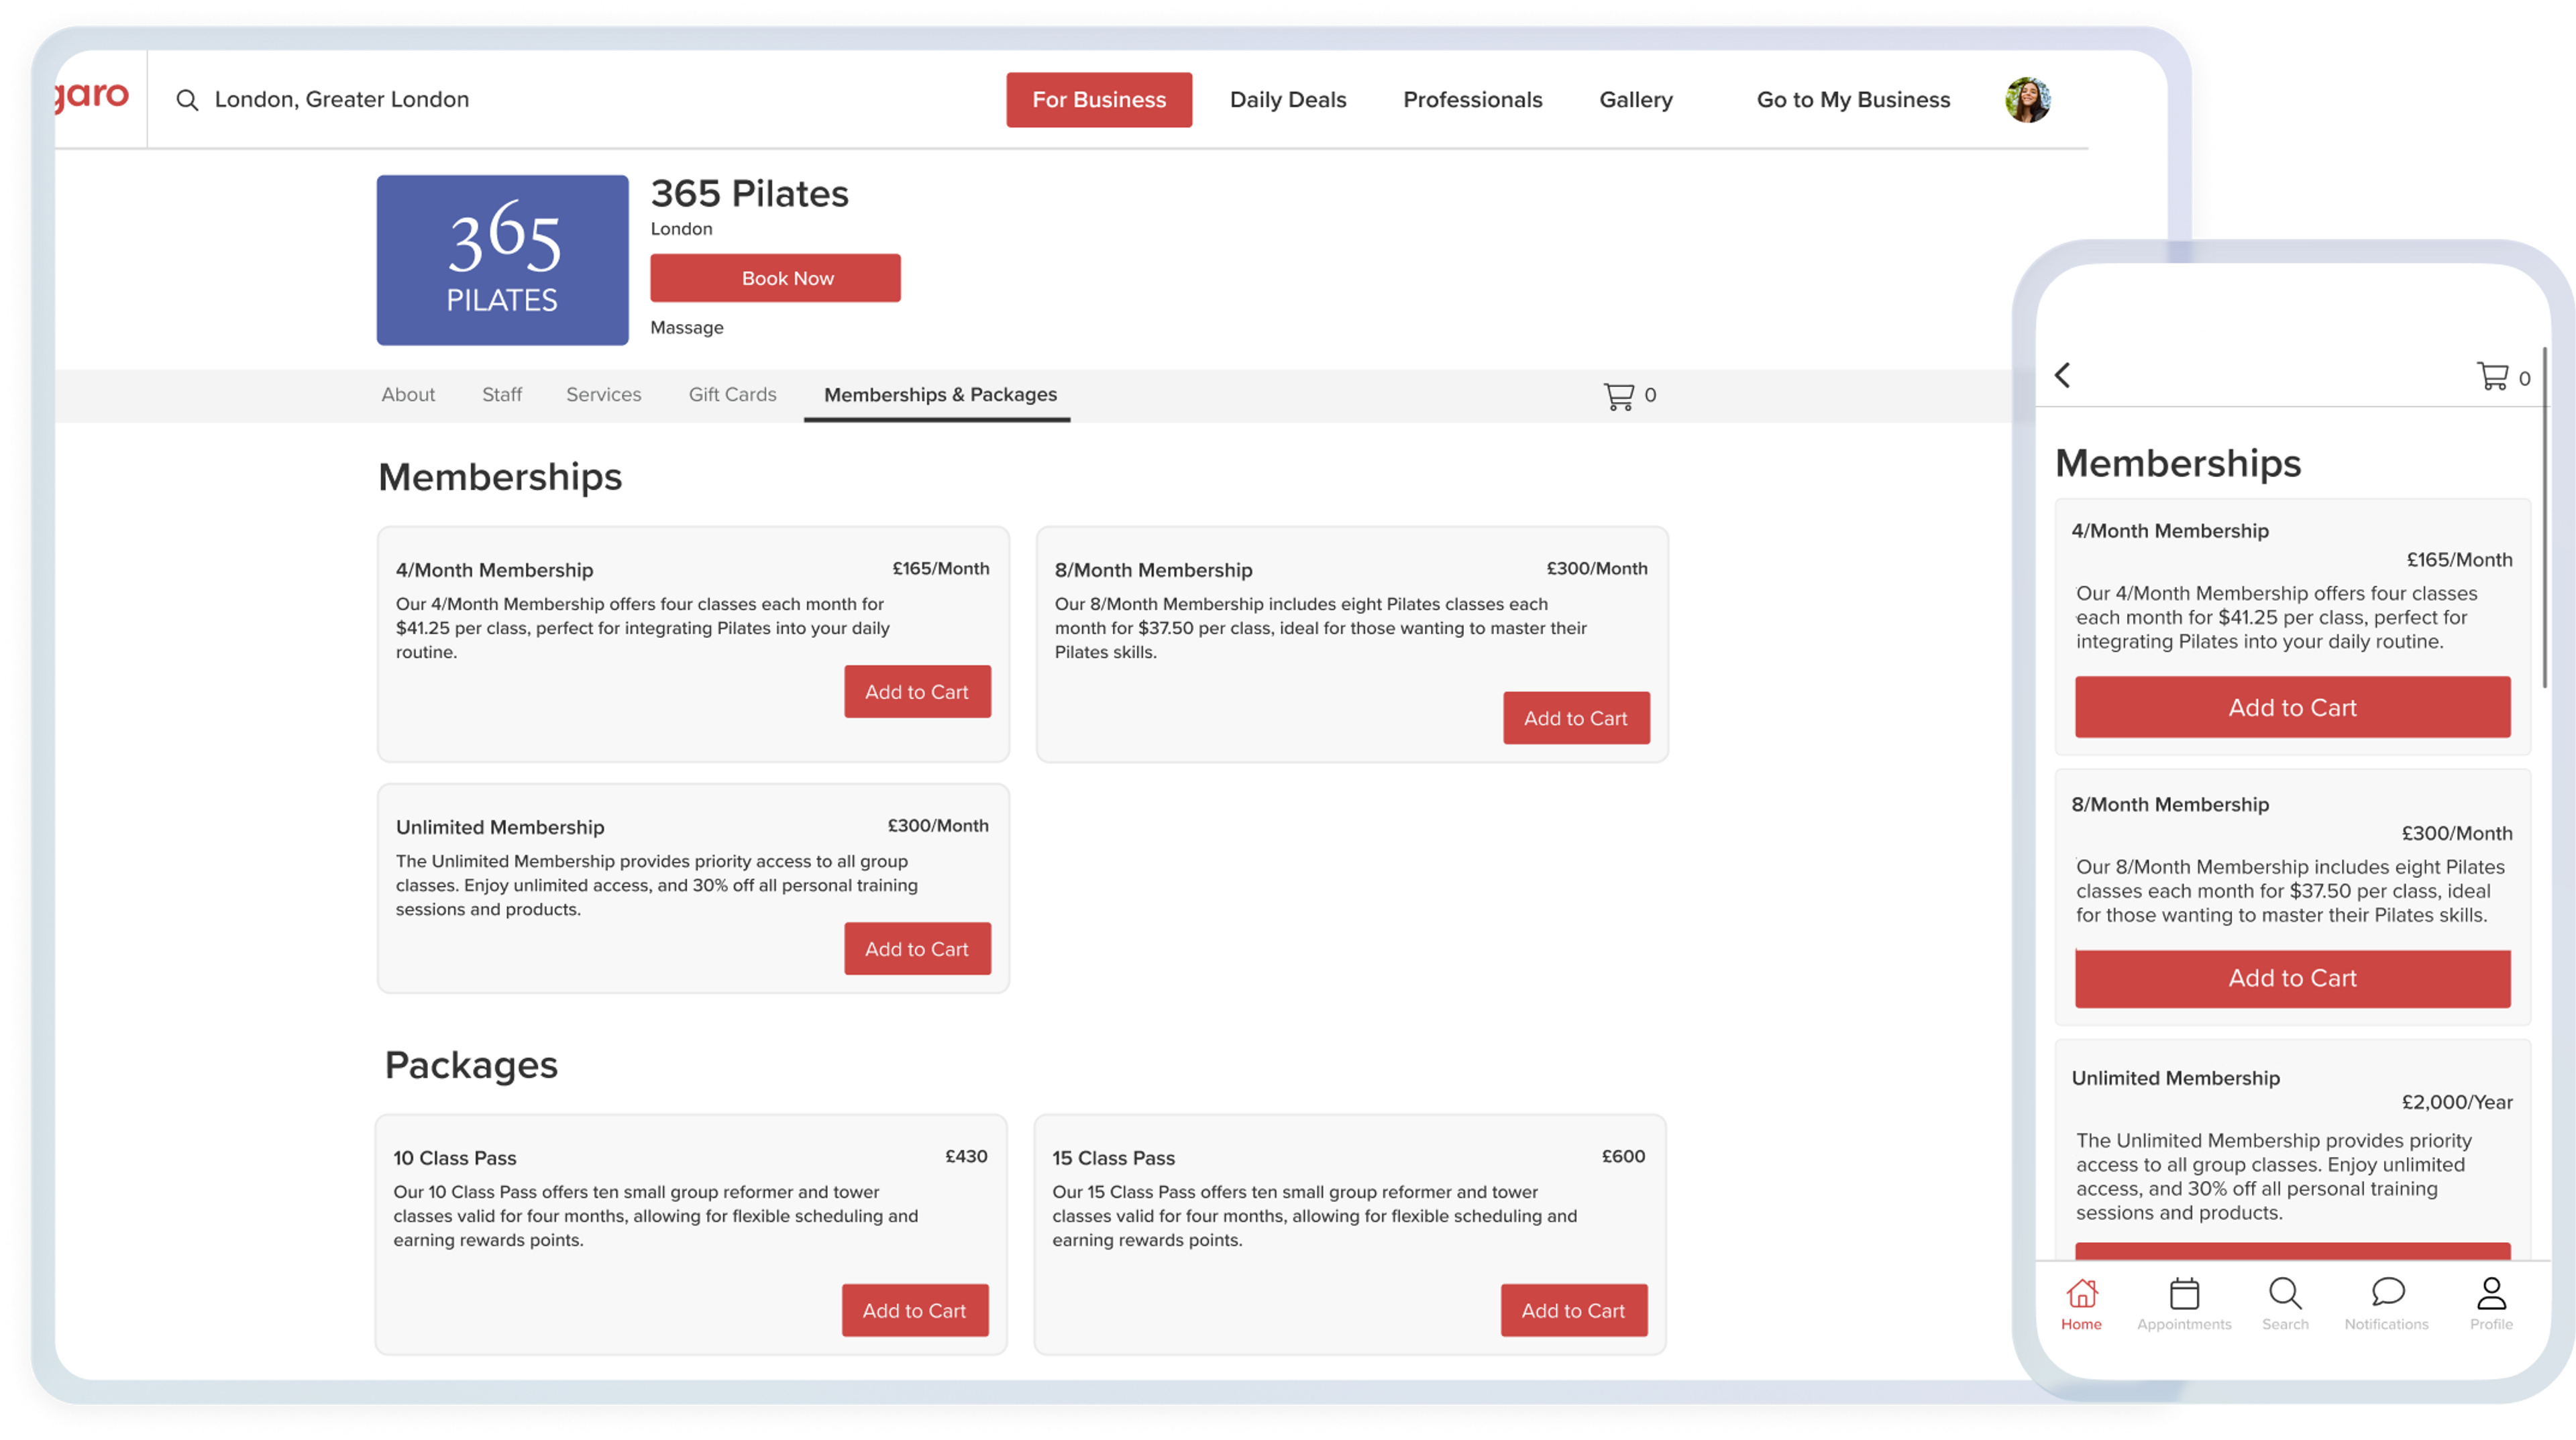Add Unlimited Membership to cart on desktop
Image resolution: width=2576 pixels, height=1440 pixels.
917,949
